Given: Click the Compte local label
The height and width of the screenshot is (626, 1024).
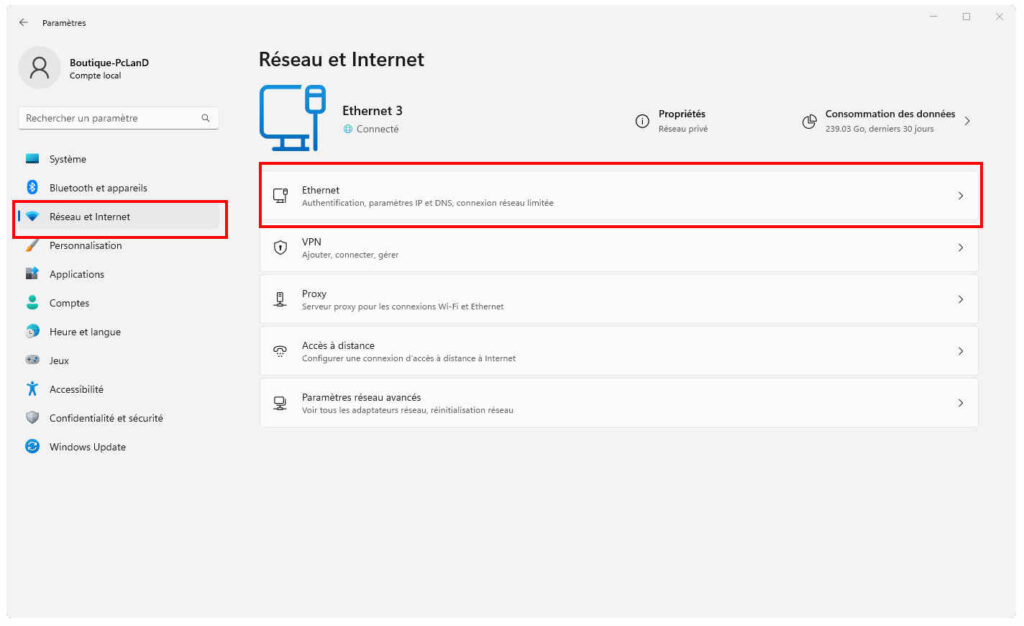Looking at the screenshot, I should point(95,76).
